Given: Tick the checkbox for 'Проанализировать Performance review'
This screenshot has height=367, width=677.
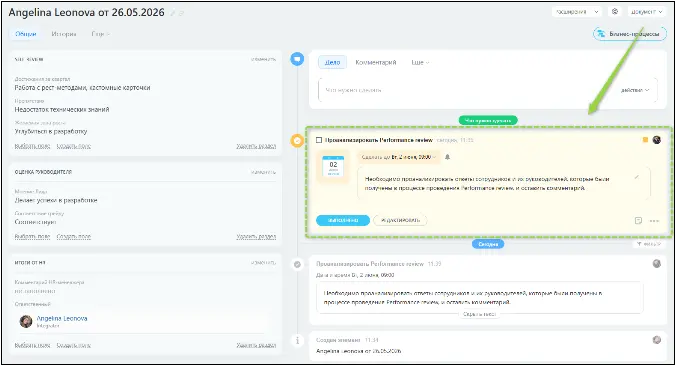Looking at the screenshot, I should pos(319,140).
